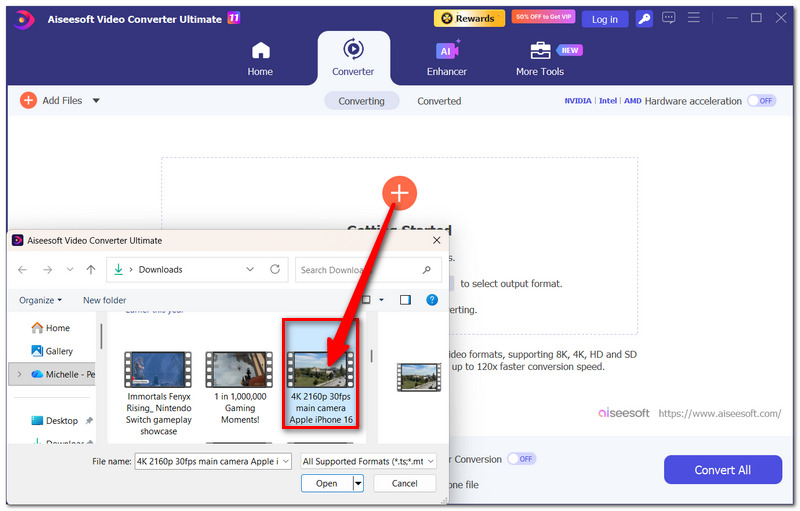Click the Convert All button
Screen dimensions: 800x511
pyautogui.click(x=722, y=470)
